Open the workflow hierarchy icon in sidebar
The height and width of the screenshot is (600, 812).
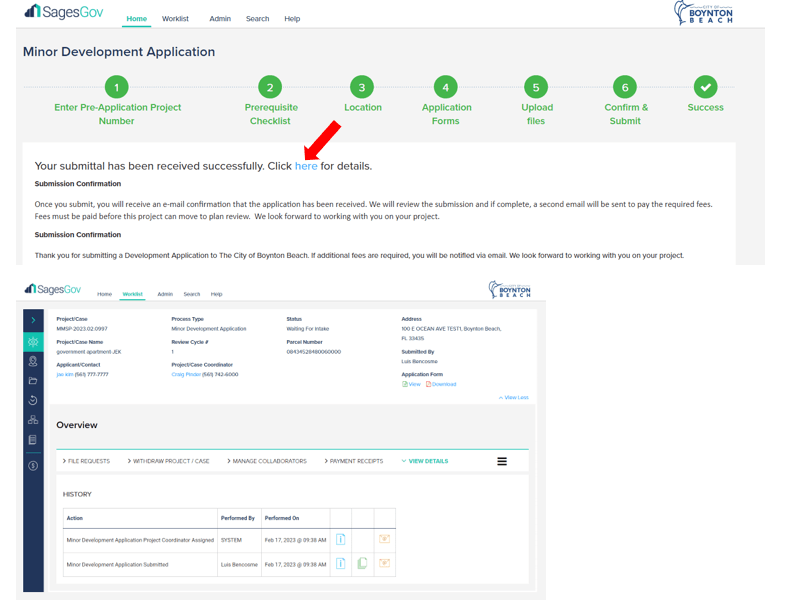pyautogui.click(x=33, y=420)
